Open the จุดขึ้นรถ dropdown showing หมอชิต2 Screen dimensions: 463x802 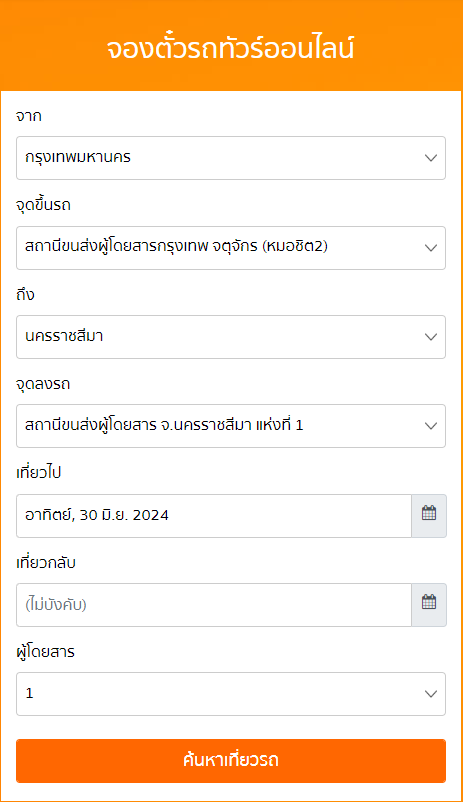(x=231, y=248)
